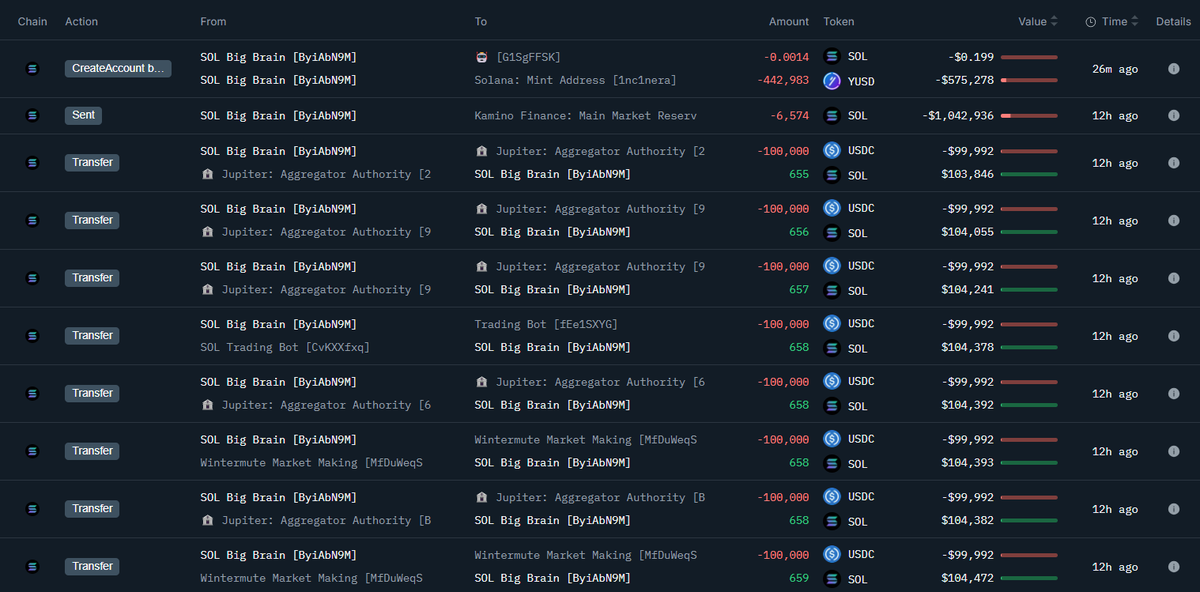Toggle the sort arrows beside Value header

point(1055,22)
